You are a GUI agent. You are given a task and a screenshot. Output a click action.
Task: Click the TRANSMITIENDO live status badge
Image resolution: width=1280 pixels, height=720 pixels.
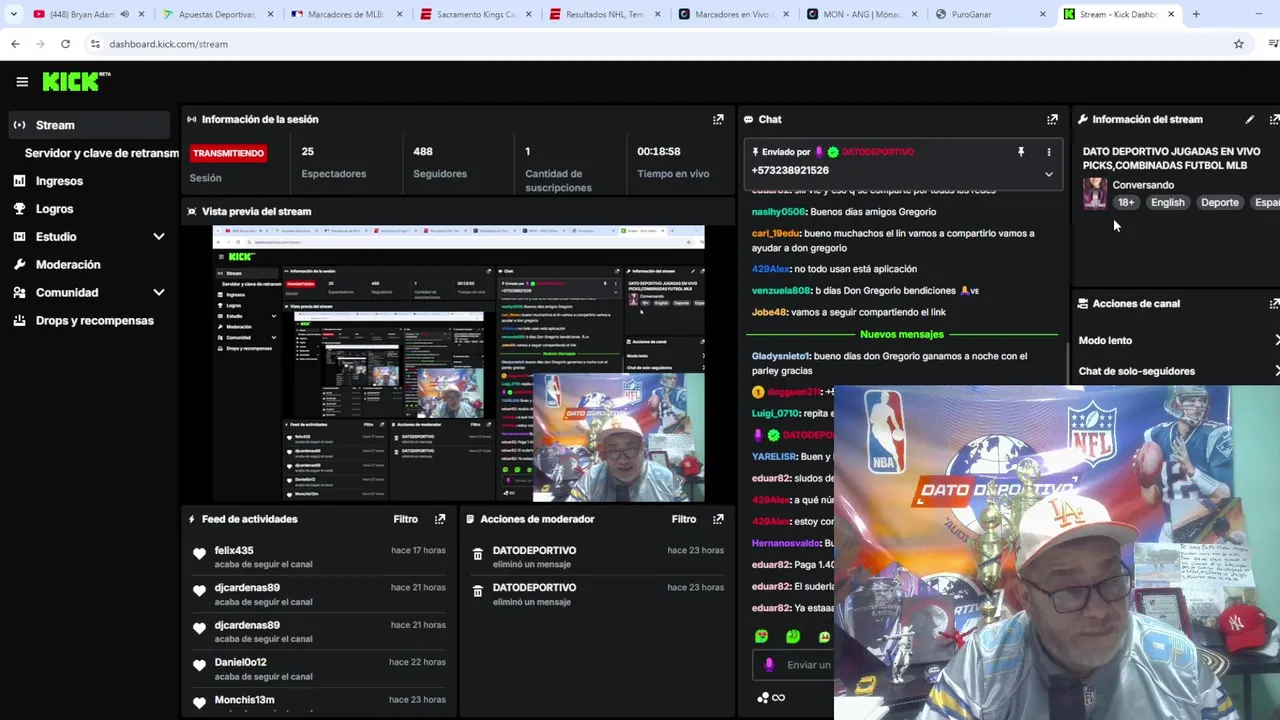228,153
